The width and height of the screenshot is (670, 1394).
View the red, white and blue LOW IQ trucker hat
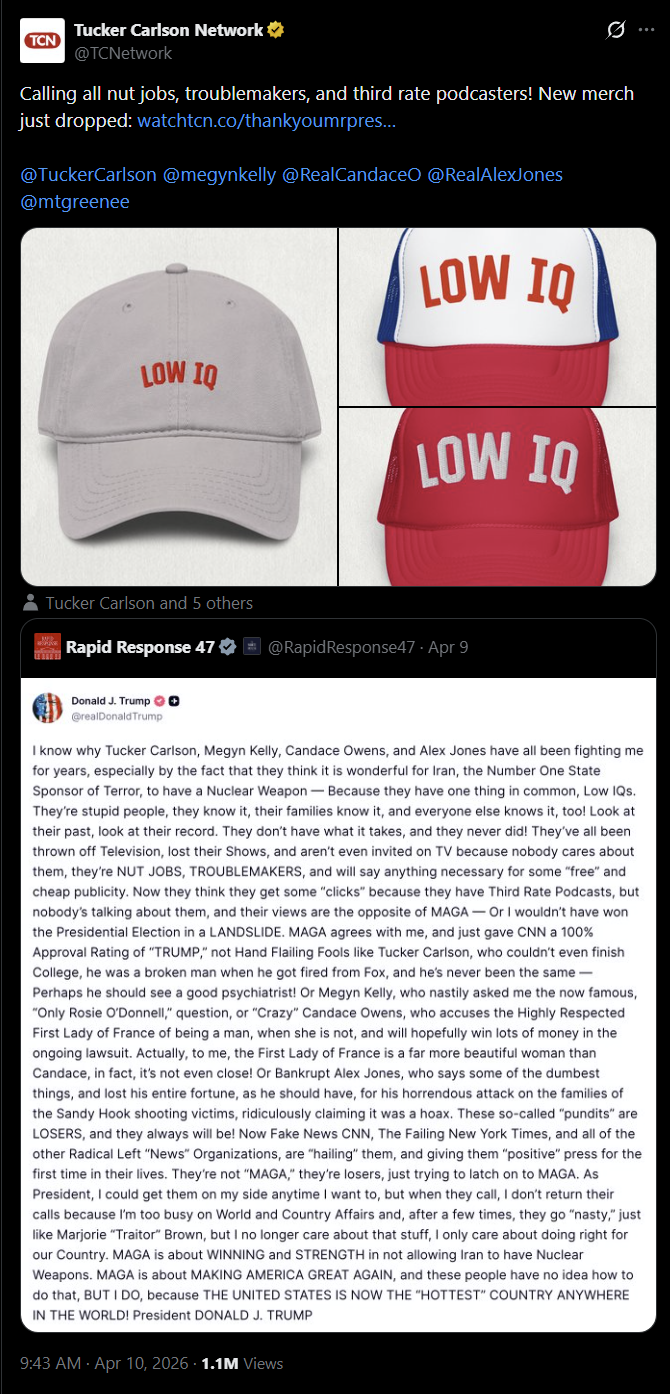tap(498, 317)
